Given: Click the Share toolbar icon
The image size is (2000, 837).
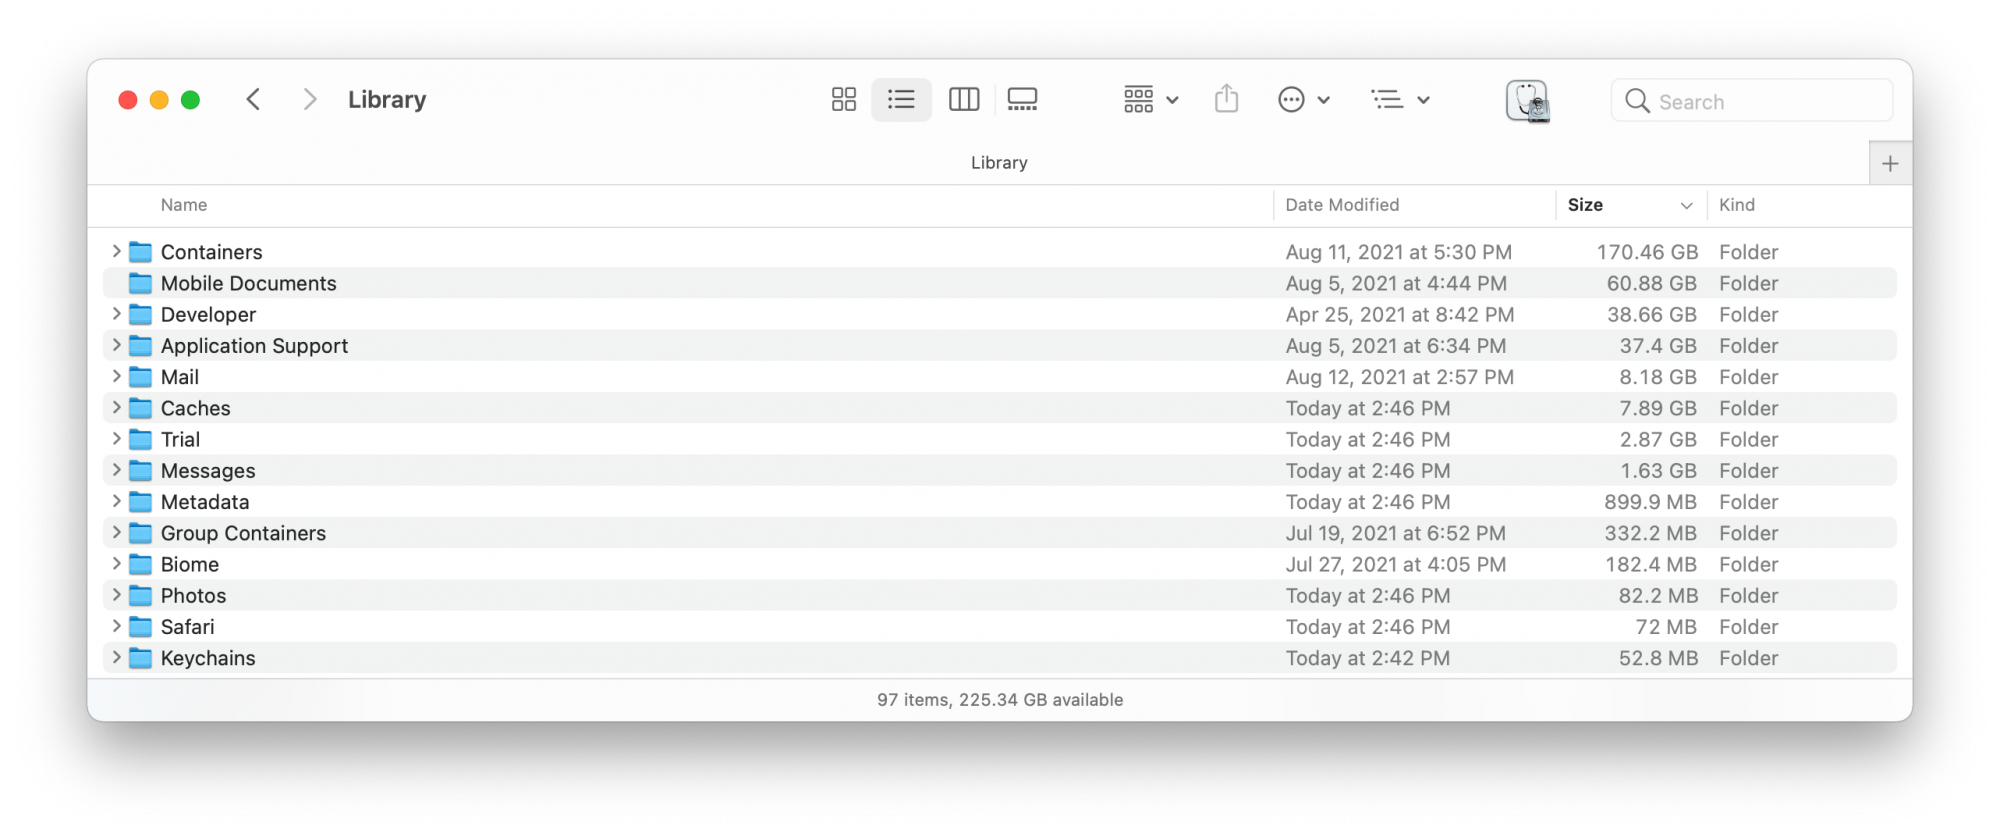Looking at the screenshot, I should click(x=1227, y=99).
